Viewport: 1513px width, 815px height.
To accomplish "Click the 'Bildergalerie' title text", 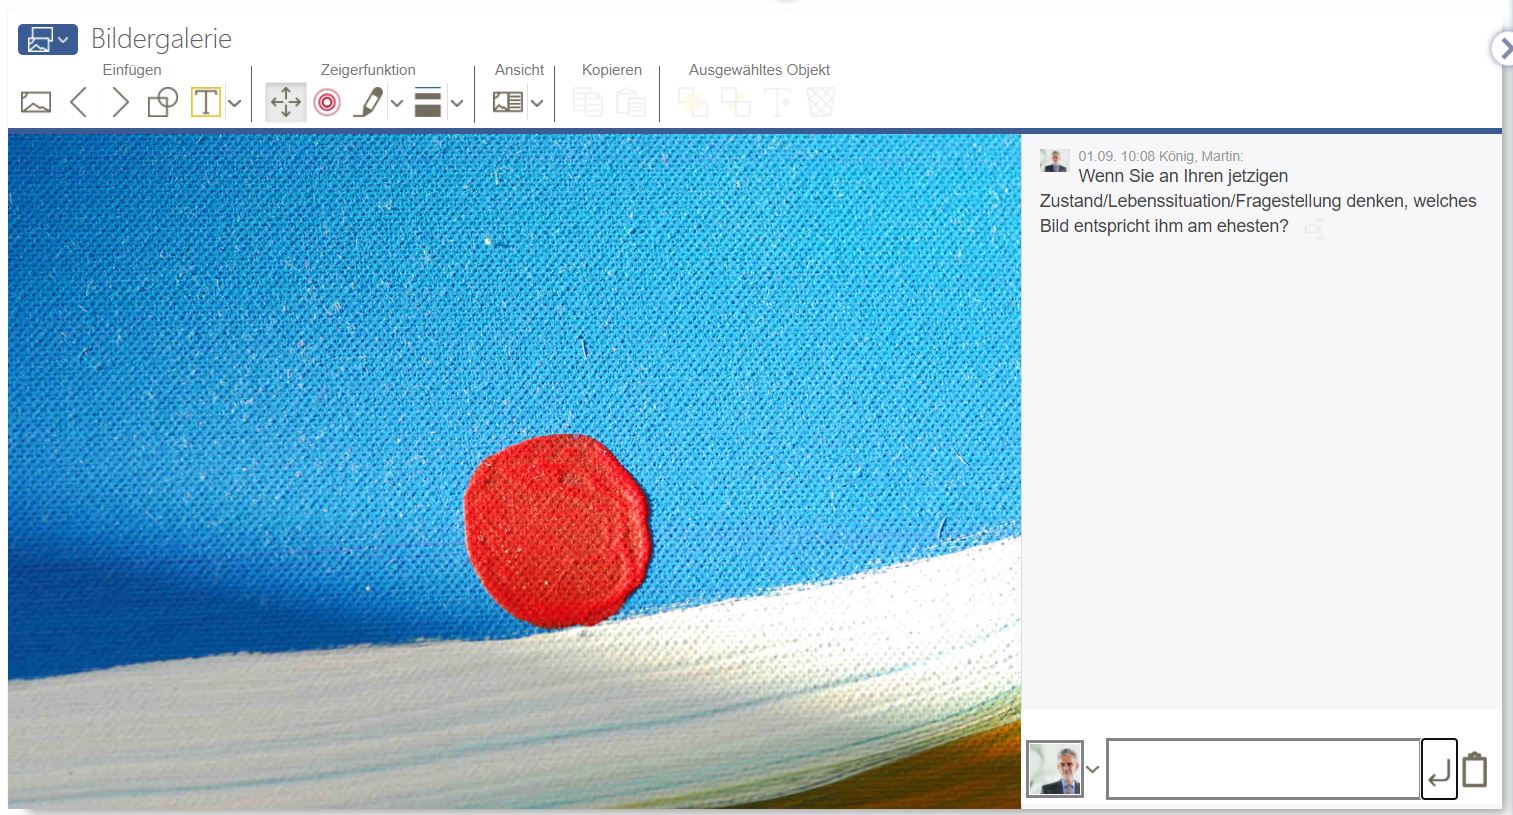I will (161, 39).
